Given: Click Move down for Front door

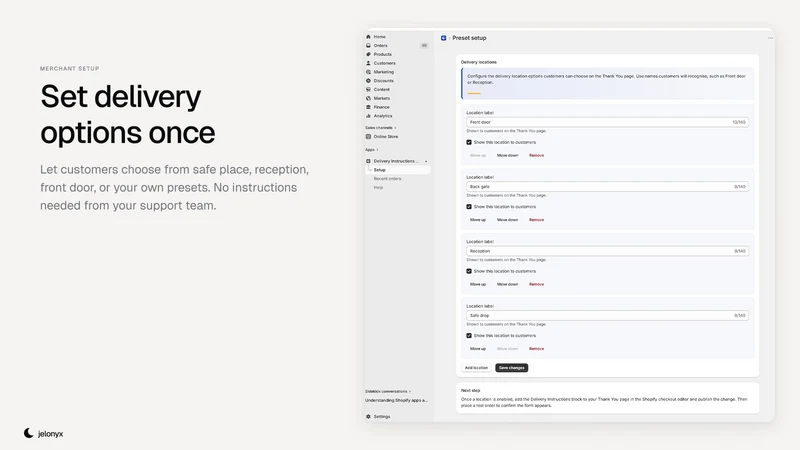Looking at the screenshot, I should [507, 155].
